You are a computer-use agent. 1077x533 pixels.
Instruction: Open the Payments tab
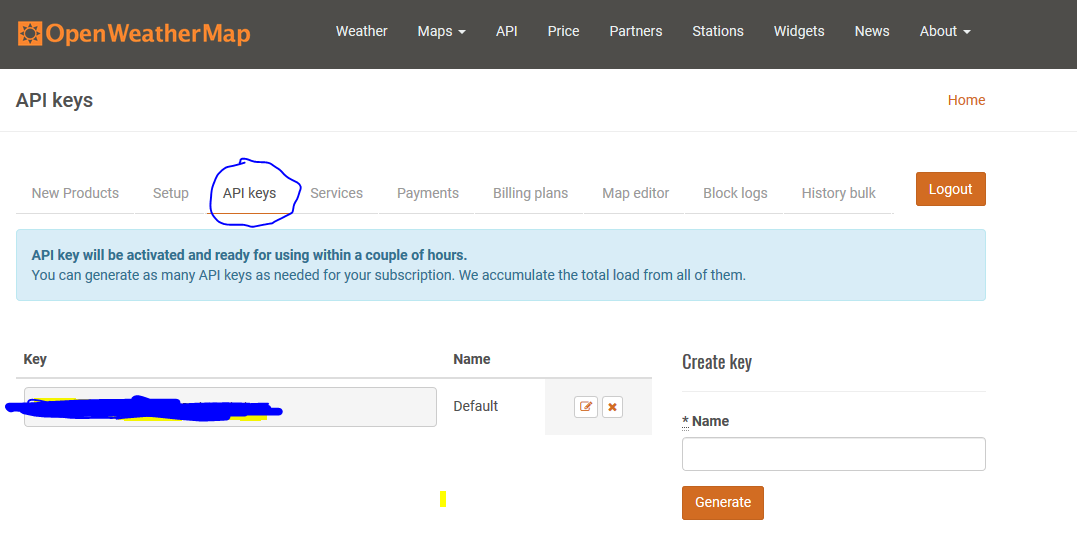pyautogui.click(x=427, y=193)
